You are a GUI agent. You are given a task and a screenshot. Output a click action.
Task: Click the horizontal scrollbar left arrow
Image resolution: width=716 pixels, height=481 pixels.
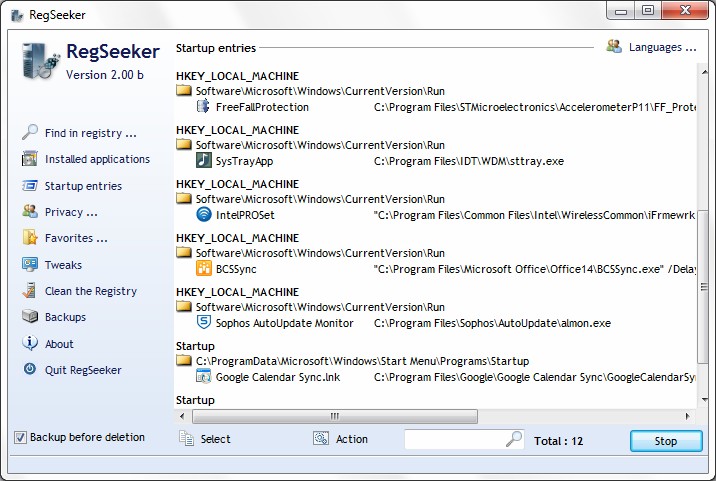click(182, 416)
